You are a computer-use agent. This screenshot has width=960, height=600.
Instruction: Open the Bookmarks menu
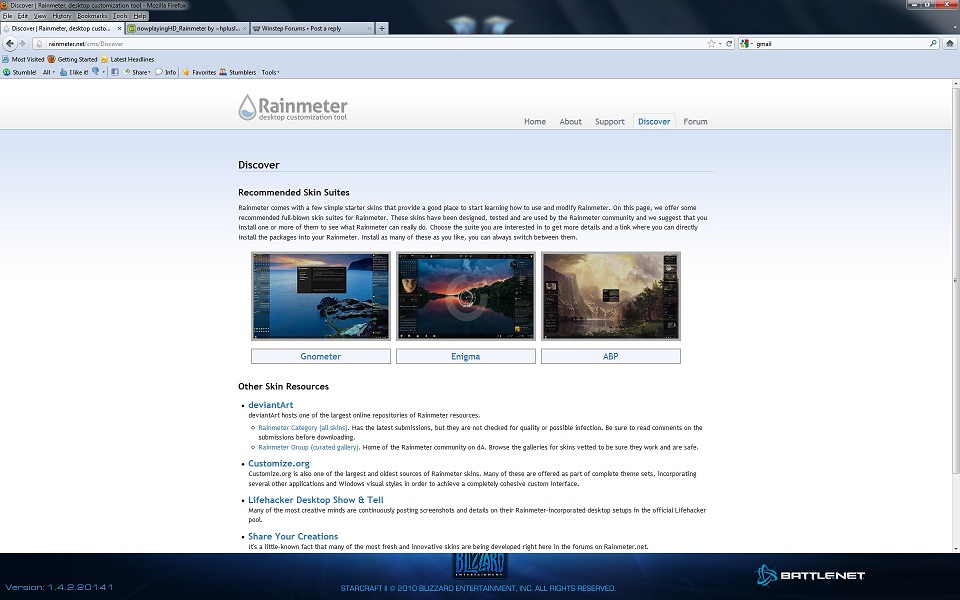click(92, 16)
